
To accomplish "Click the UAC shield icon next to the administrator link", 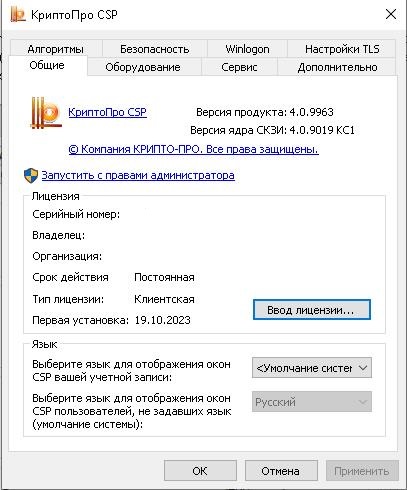I will coord(31,176).
